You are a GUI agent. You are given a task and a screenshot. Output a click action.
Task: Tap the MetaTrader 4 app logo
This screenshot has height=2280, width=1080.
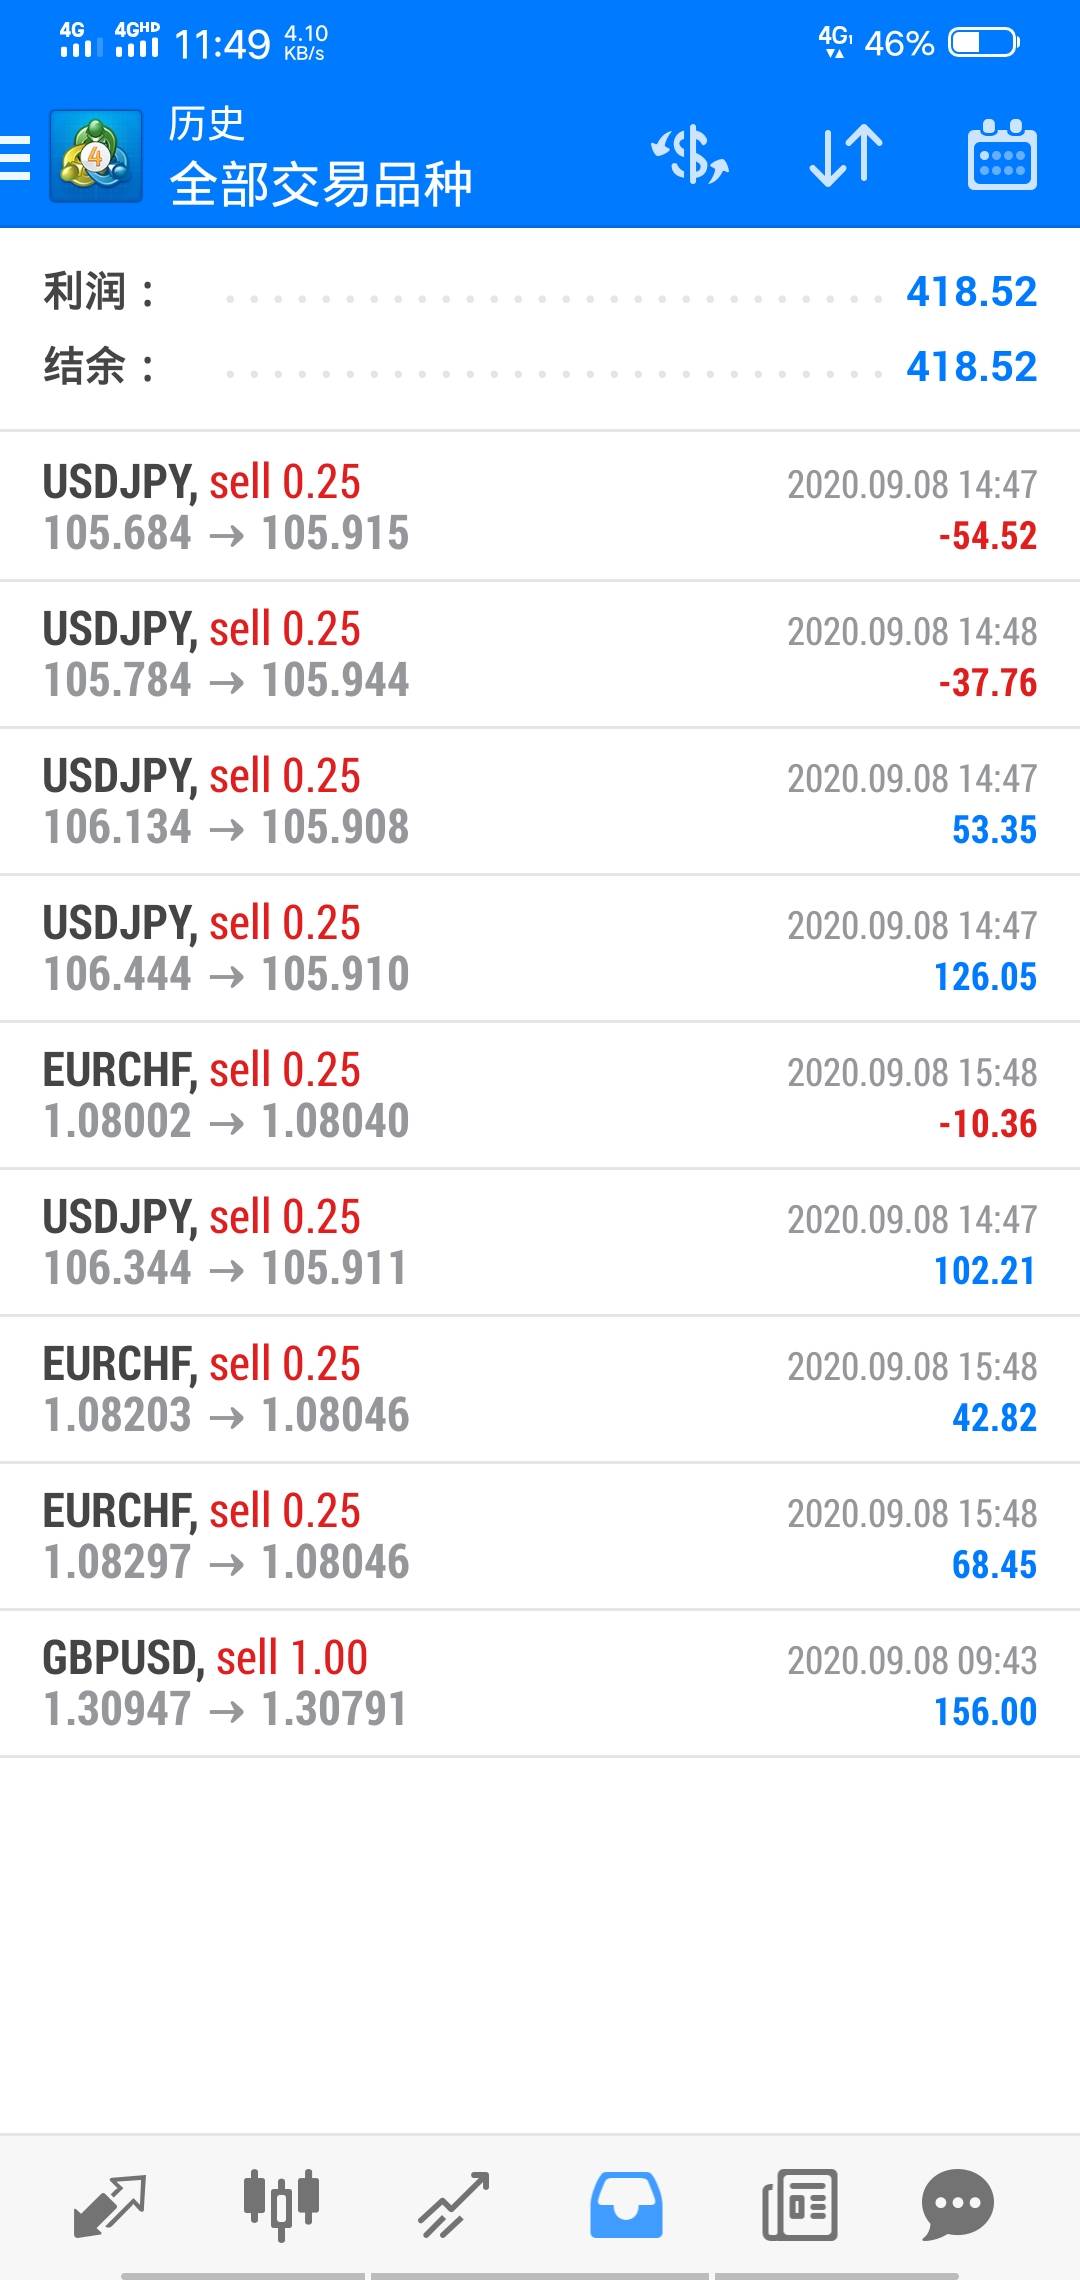click(x=95, y=157)
